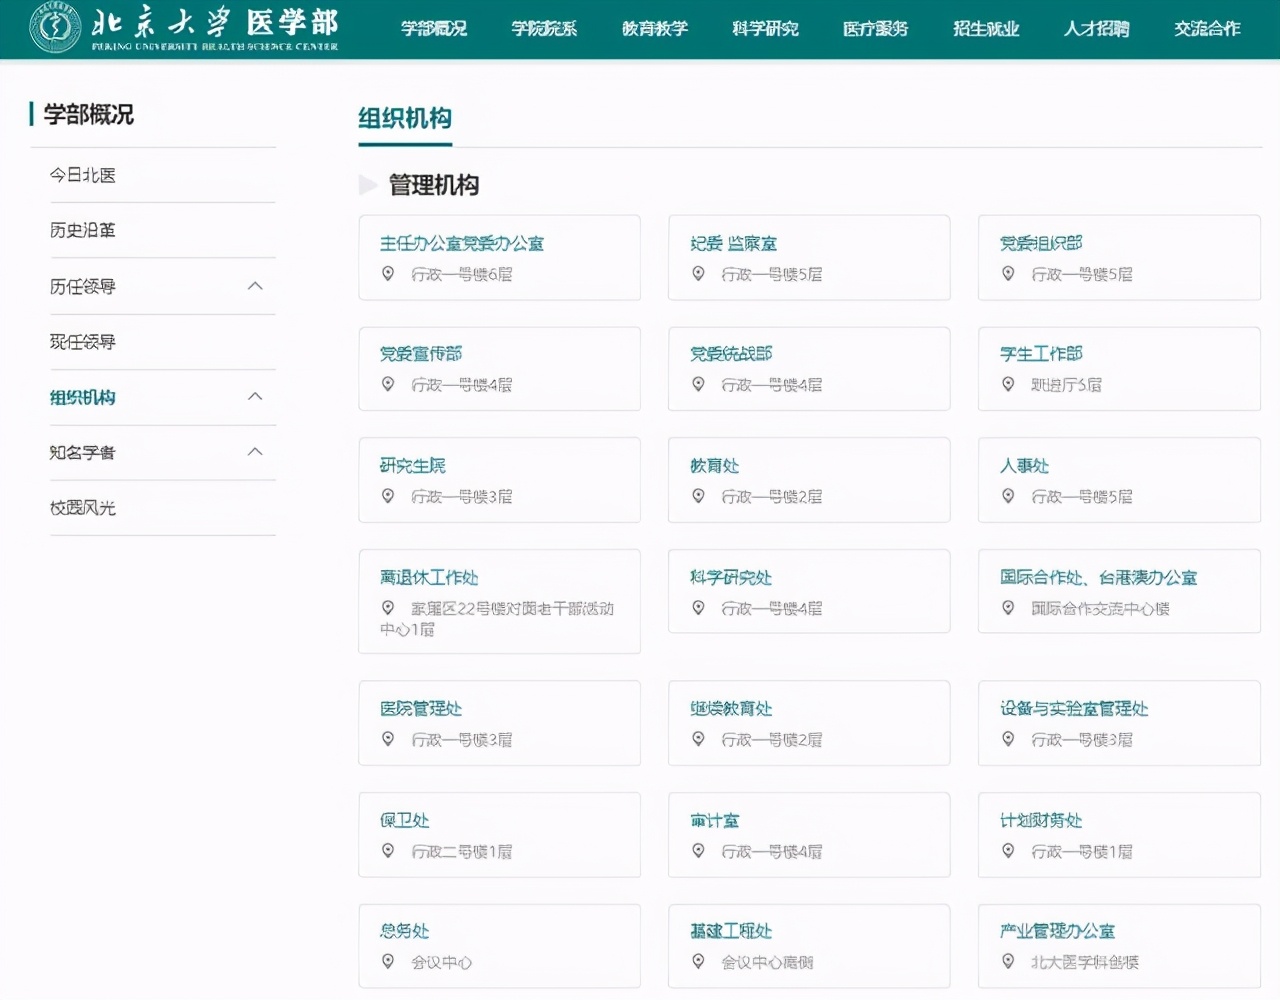The image size is (1280, 1000).
Task: Click the Peking University medical emblem logo
Action: point(54,29)
